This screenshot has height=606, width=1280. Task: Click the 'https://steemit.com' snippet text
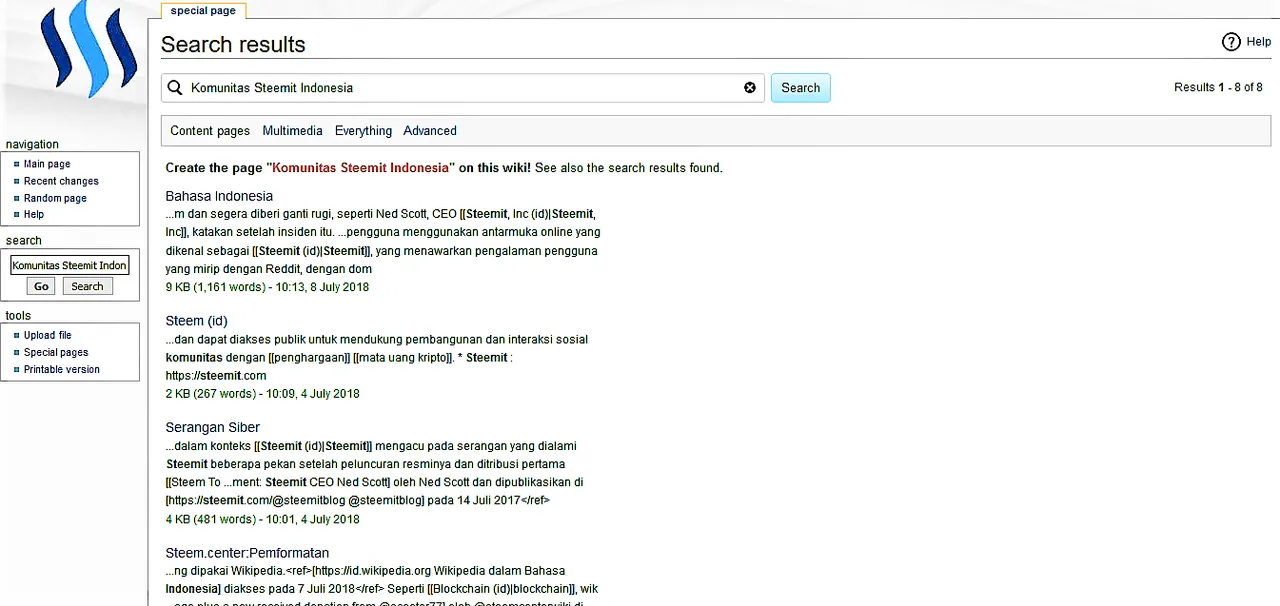pyautogui.click(x=216, y=375)
